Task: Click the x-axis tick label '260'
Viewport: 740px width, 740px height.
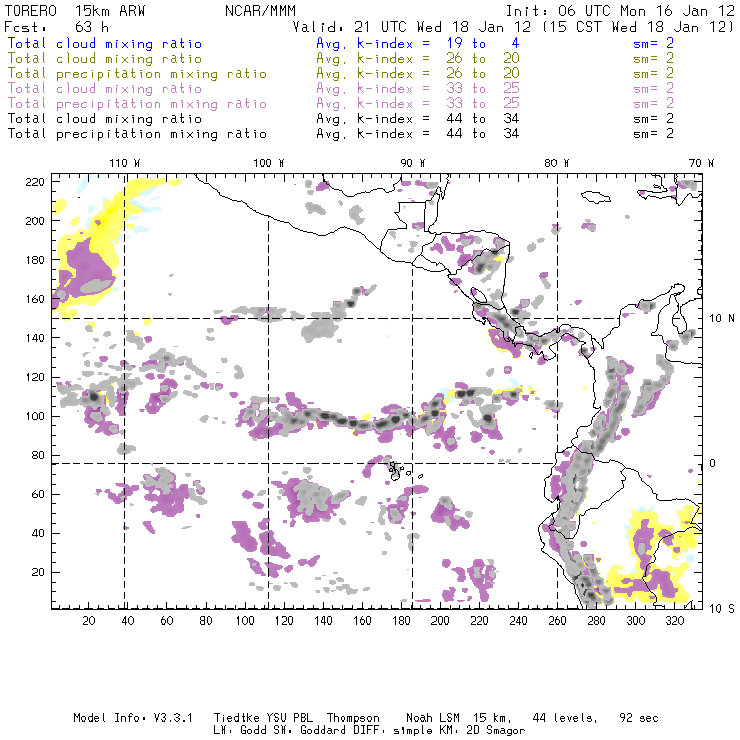Action: (x=557, y=621)
